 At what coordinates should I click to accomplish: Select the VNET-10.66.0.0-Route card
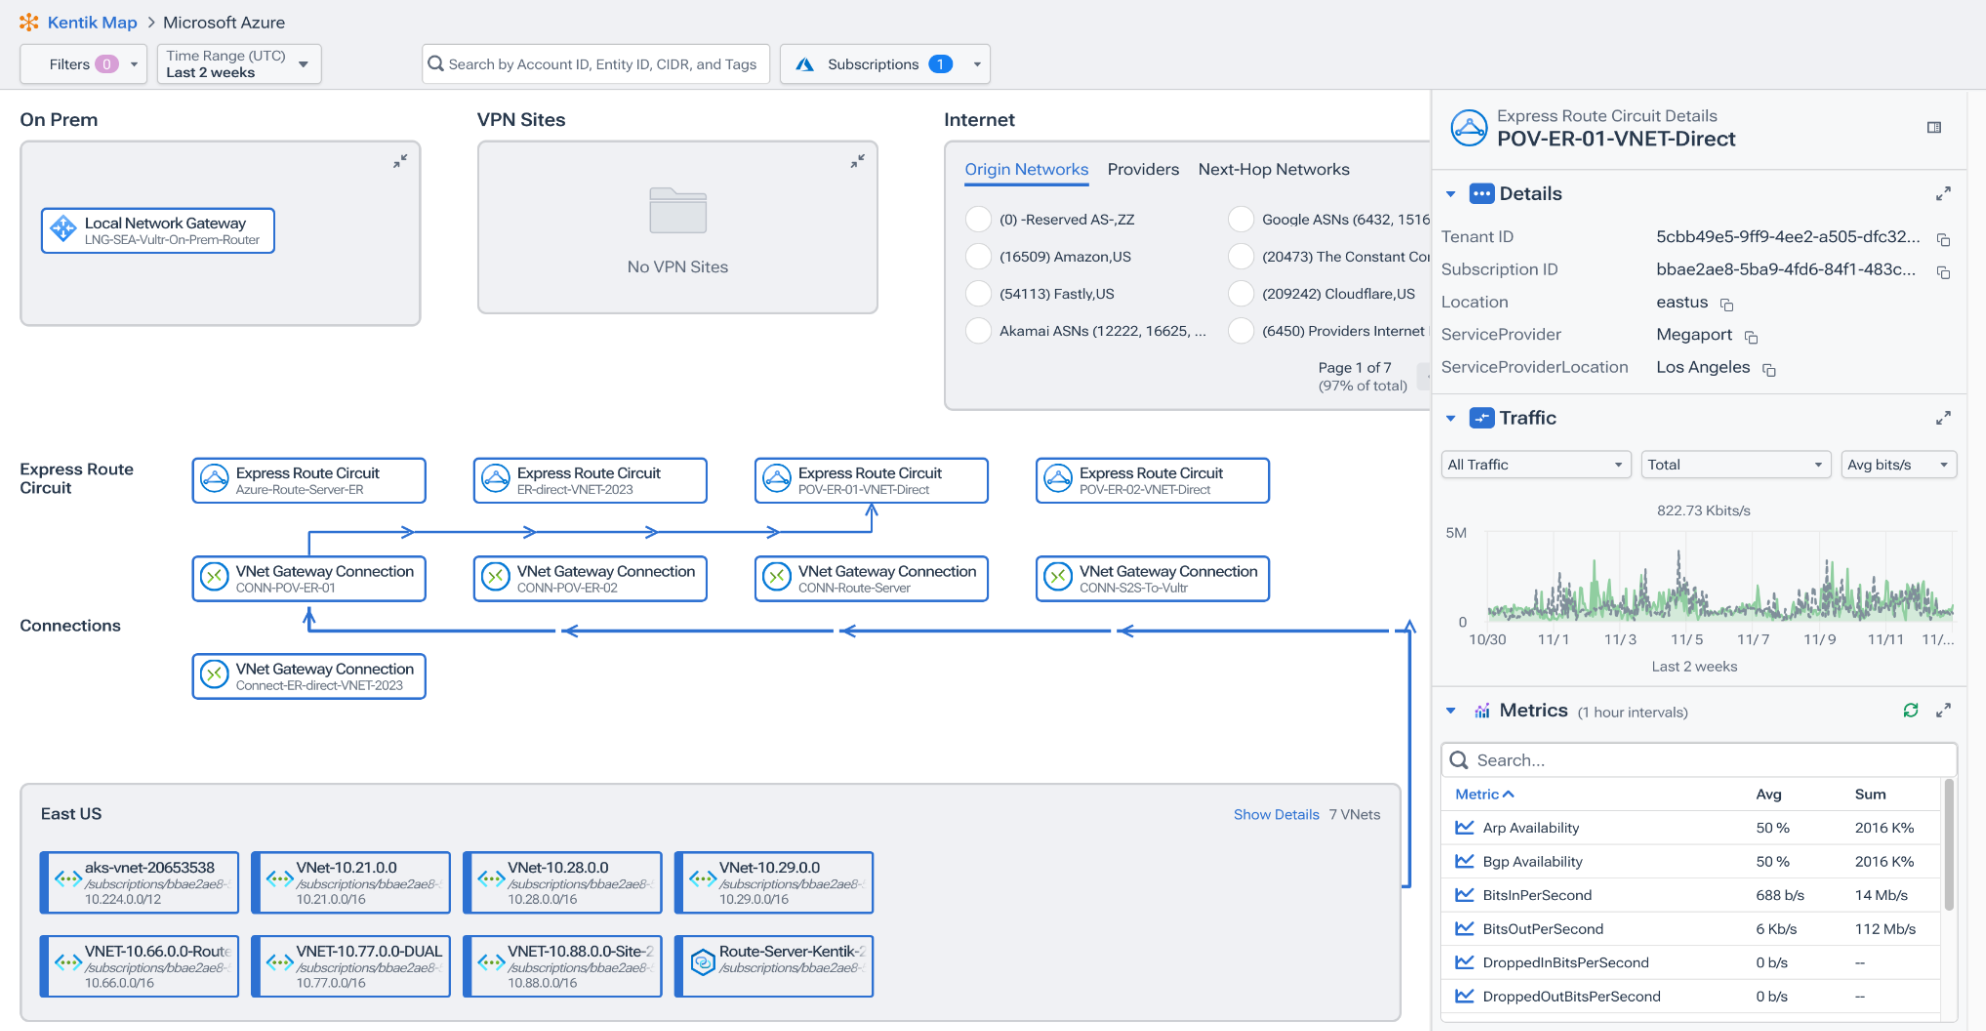click(139, 966)
